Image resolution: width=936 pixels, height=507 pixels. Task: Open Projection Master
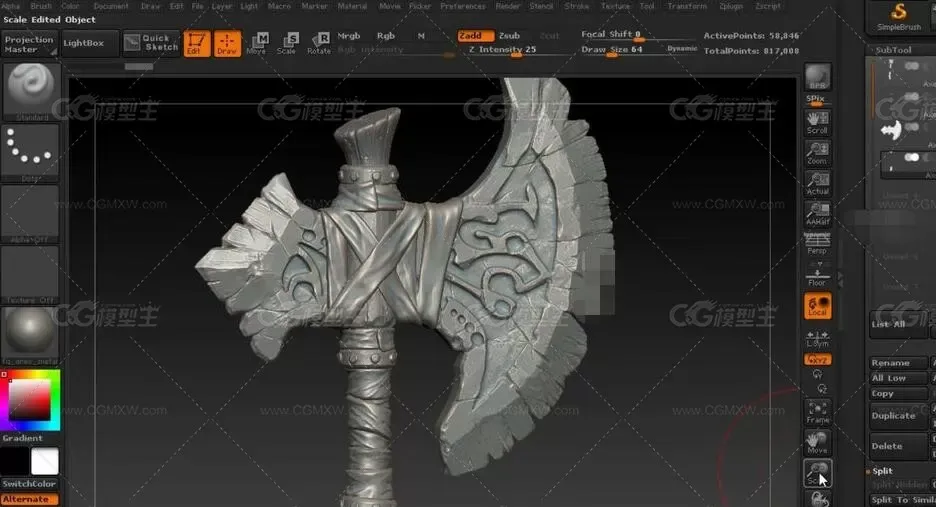(x=29, y=44)
